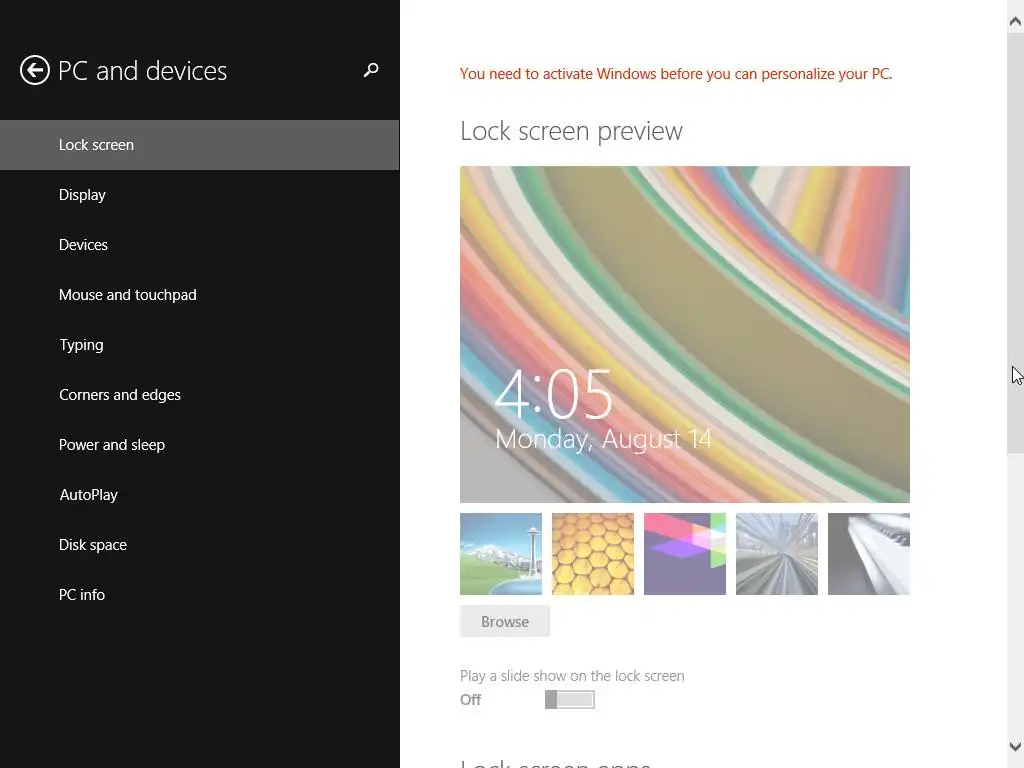Image resolution: width=1024 pixels, height=768 pixels.
Task: Go to Power and sleep
Action: click(112, 445)
